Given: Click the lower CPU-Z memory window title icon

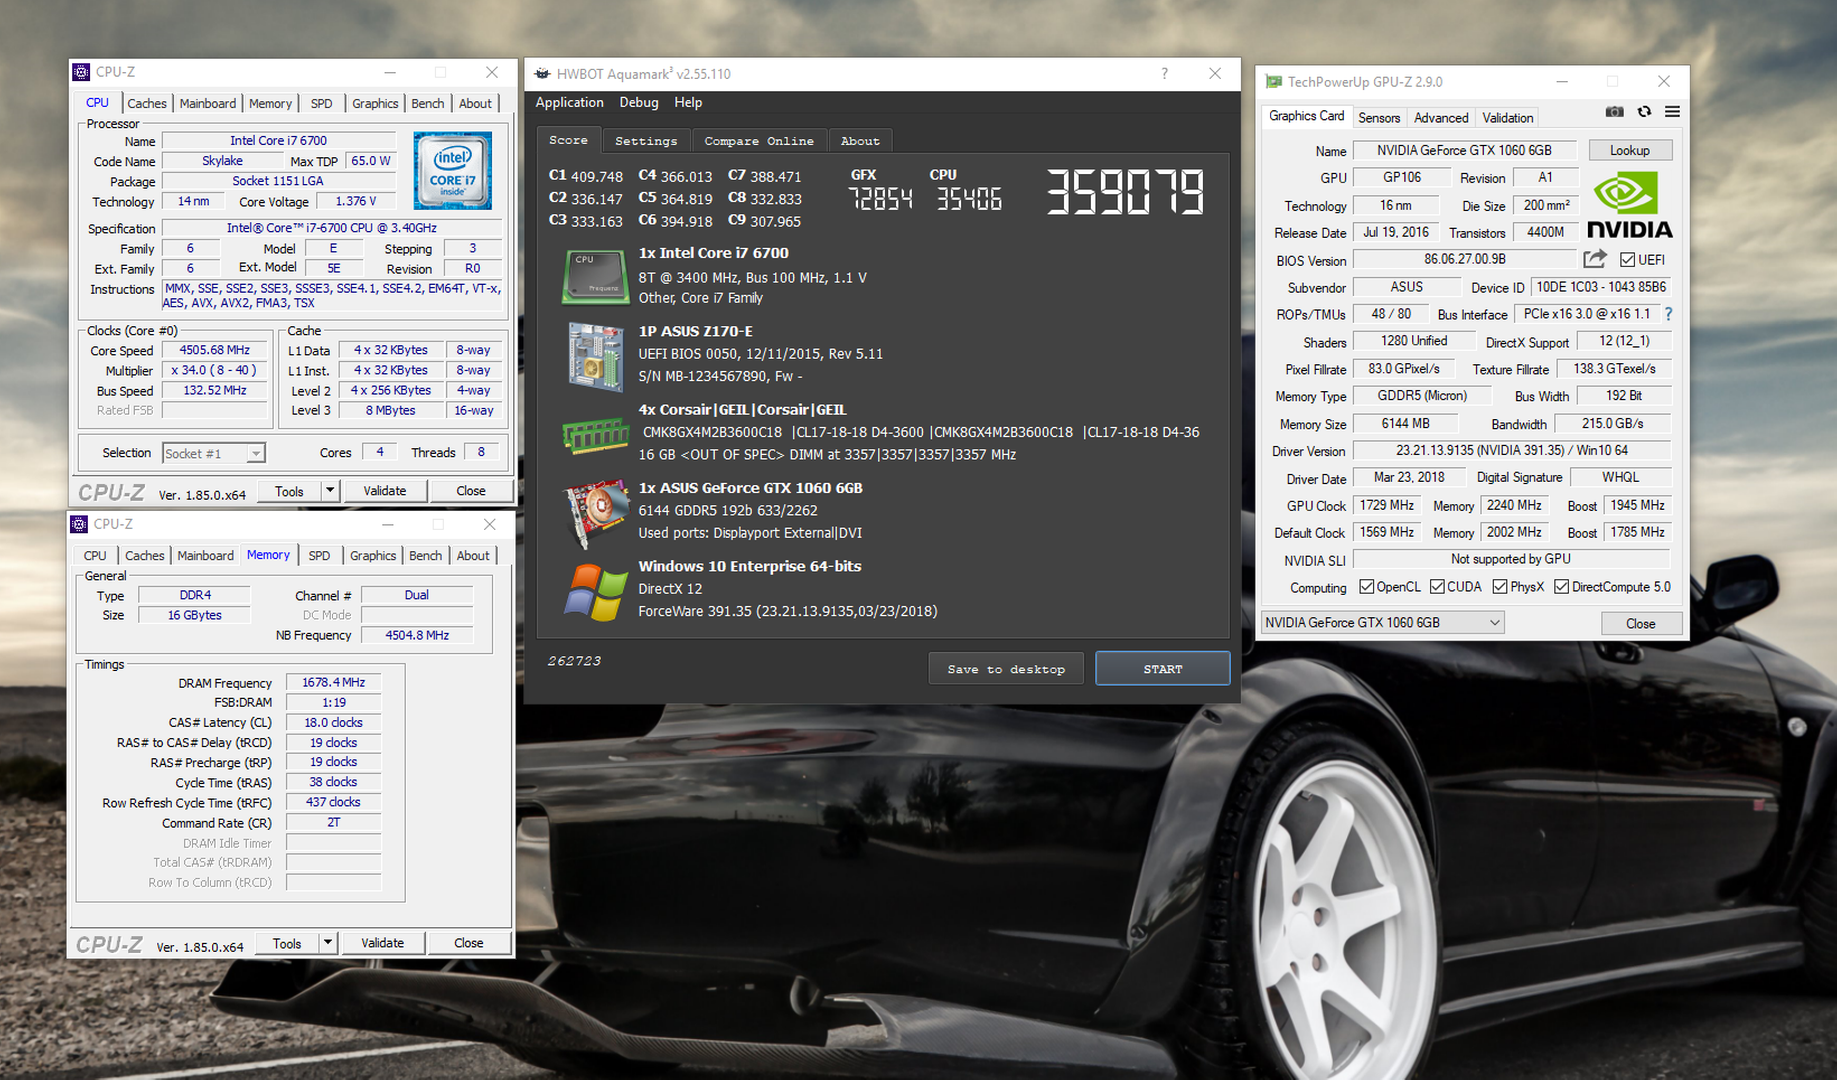Looking at the screenshot, I should point(79,524).
